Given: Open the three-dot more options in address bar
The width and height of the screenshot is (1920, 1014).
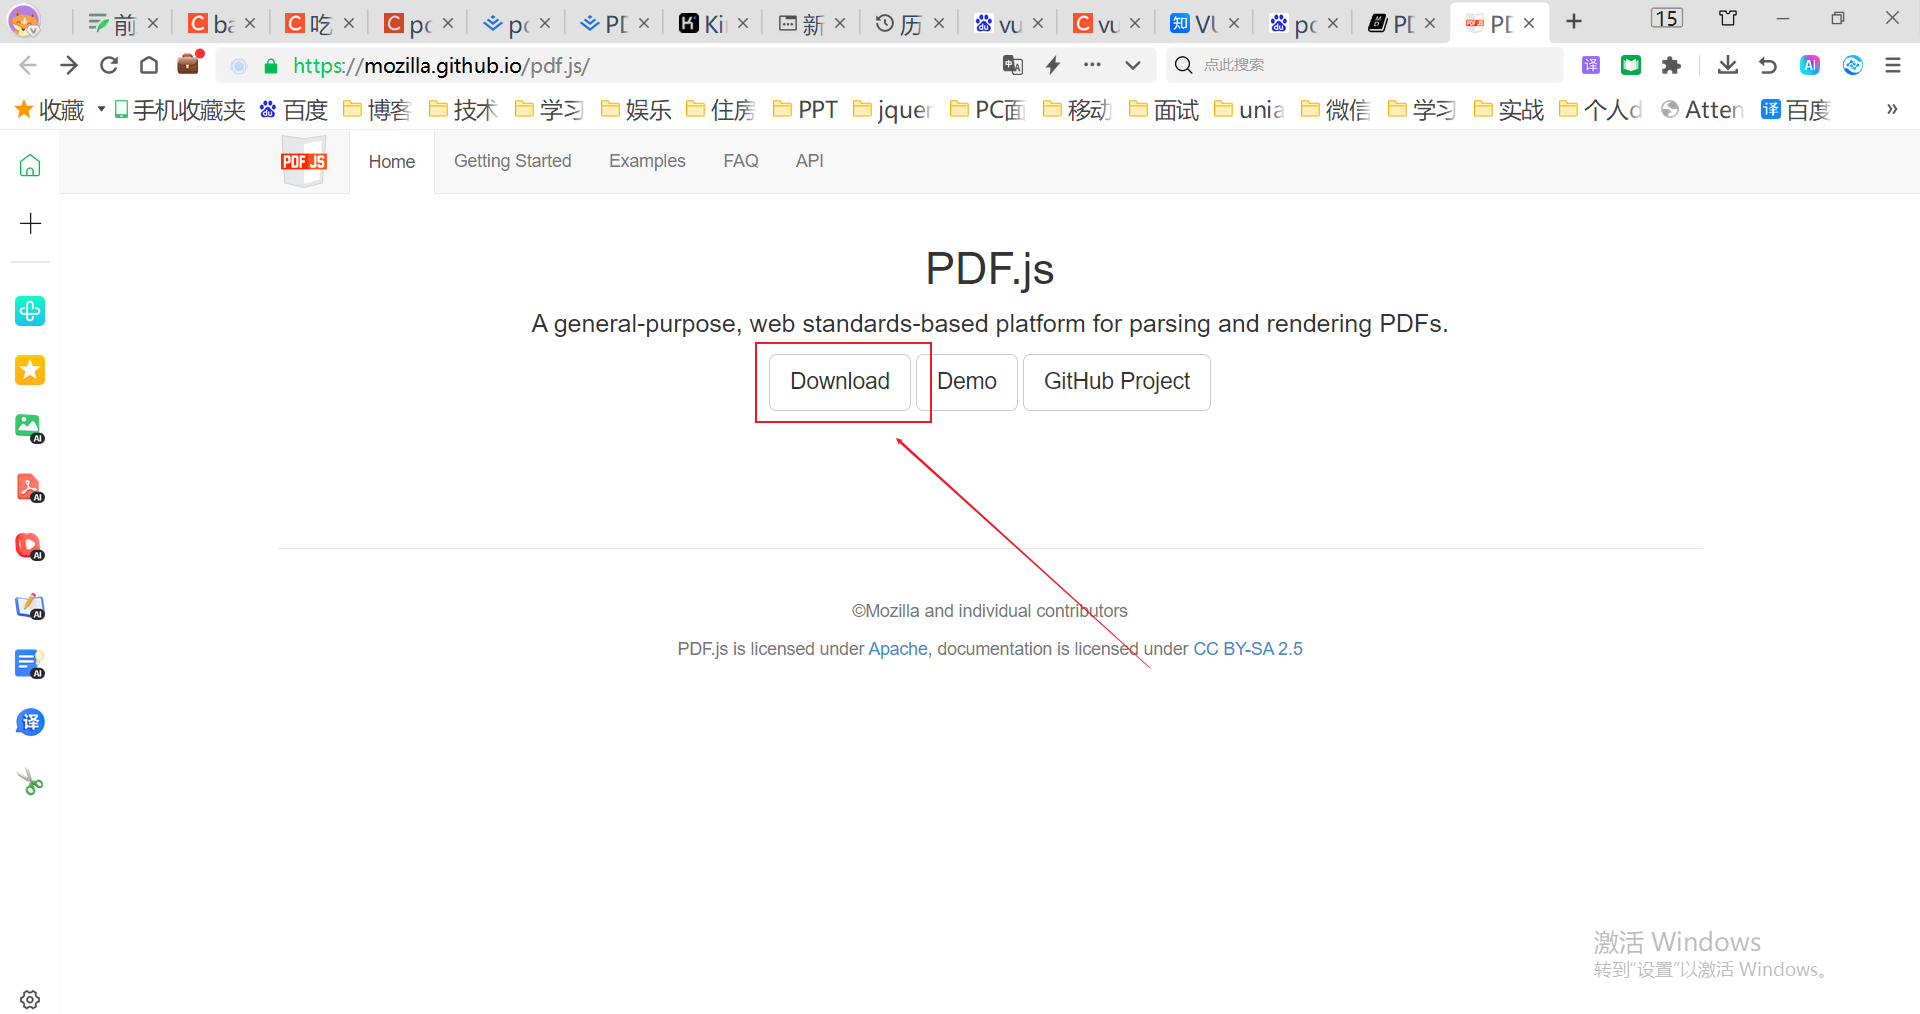Looking at the screenshot, I should (1092, 65).
